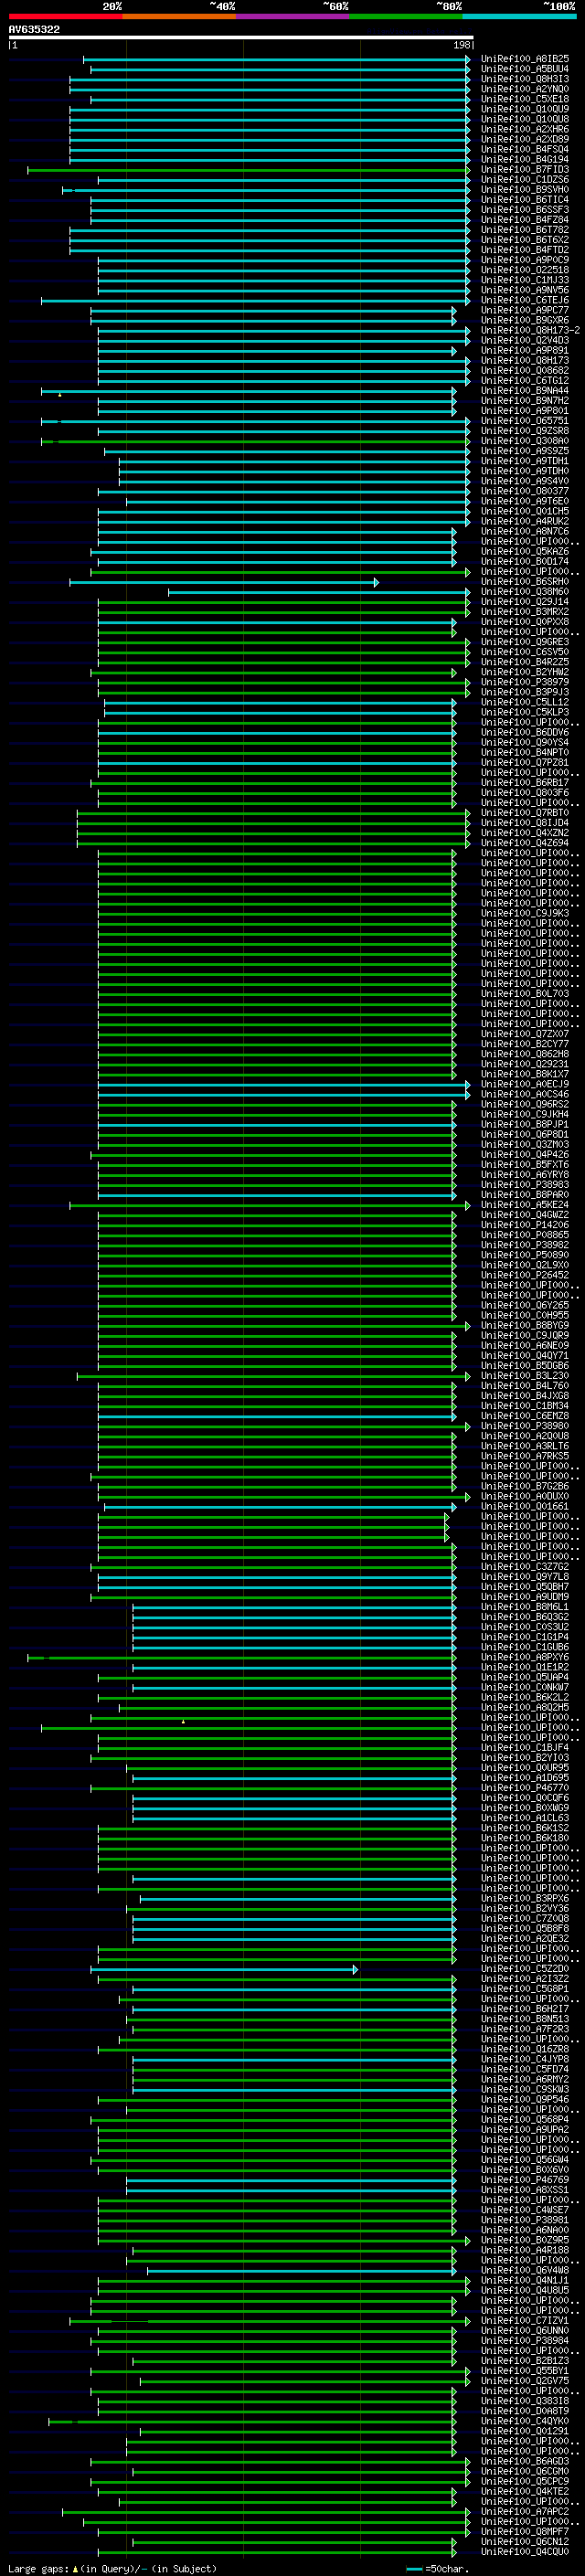Open hit UniRef100_P38981
The height and width of the screenshot is (2576, 585).
click(x=525, y=2219)
